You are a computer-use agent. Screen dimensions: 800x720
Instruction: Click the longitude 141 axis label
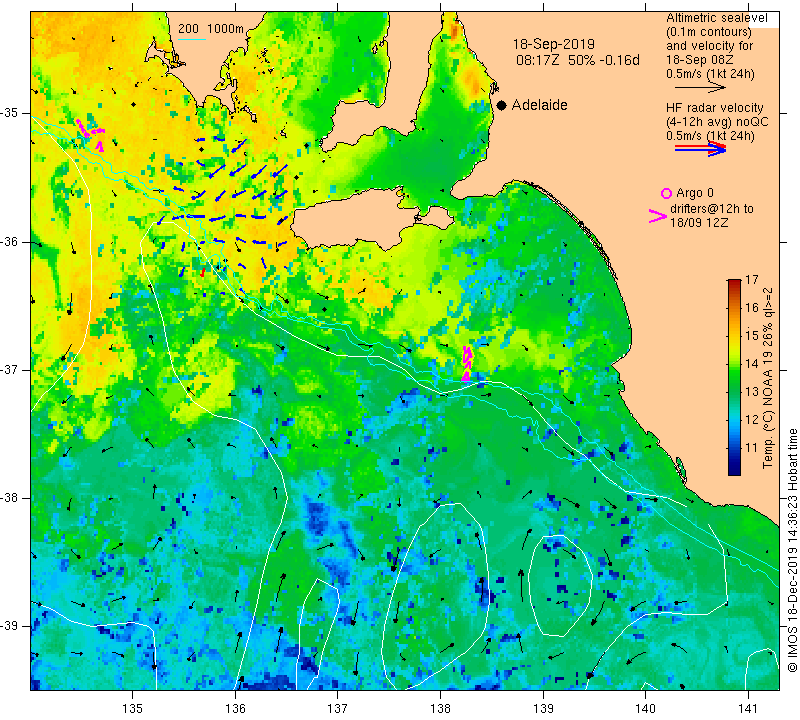pos(748,709)
